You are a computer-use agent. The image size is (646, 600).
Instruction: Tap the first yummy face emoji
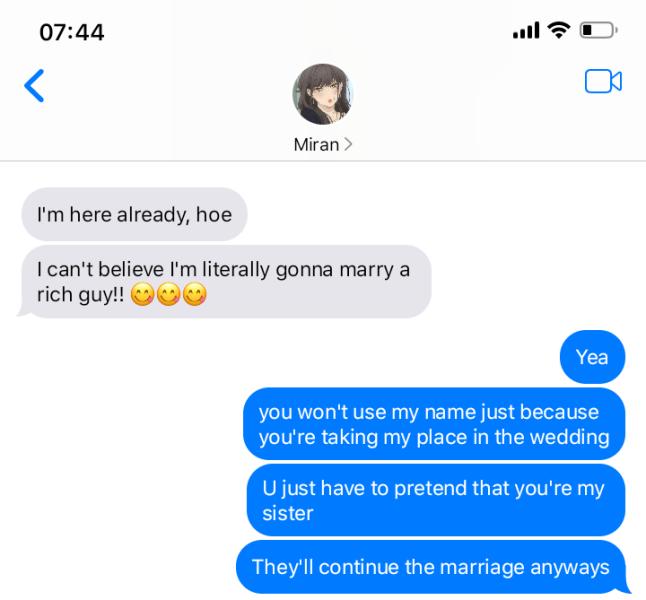pyautogui.click(x=143, y=295)
